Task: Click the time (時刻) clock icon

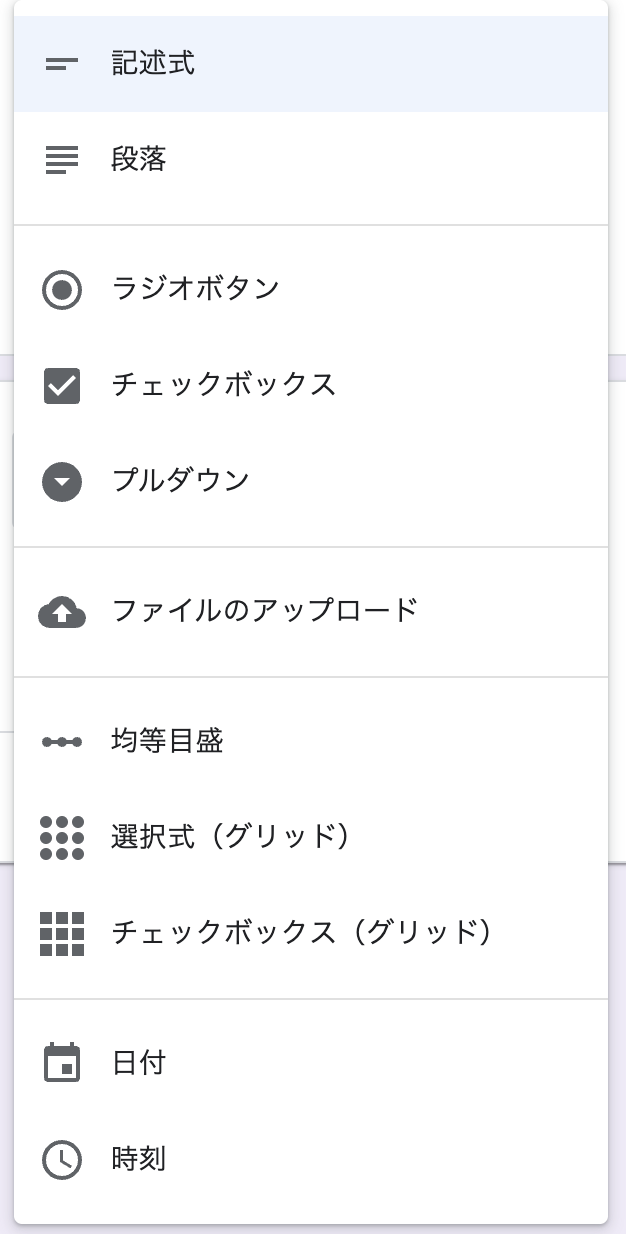Action: [x=61, y=1160]
